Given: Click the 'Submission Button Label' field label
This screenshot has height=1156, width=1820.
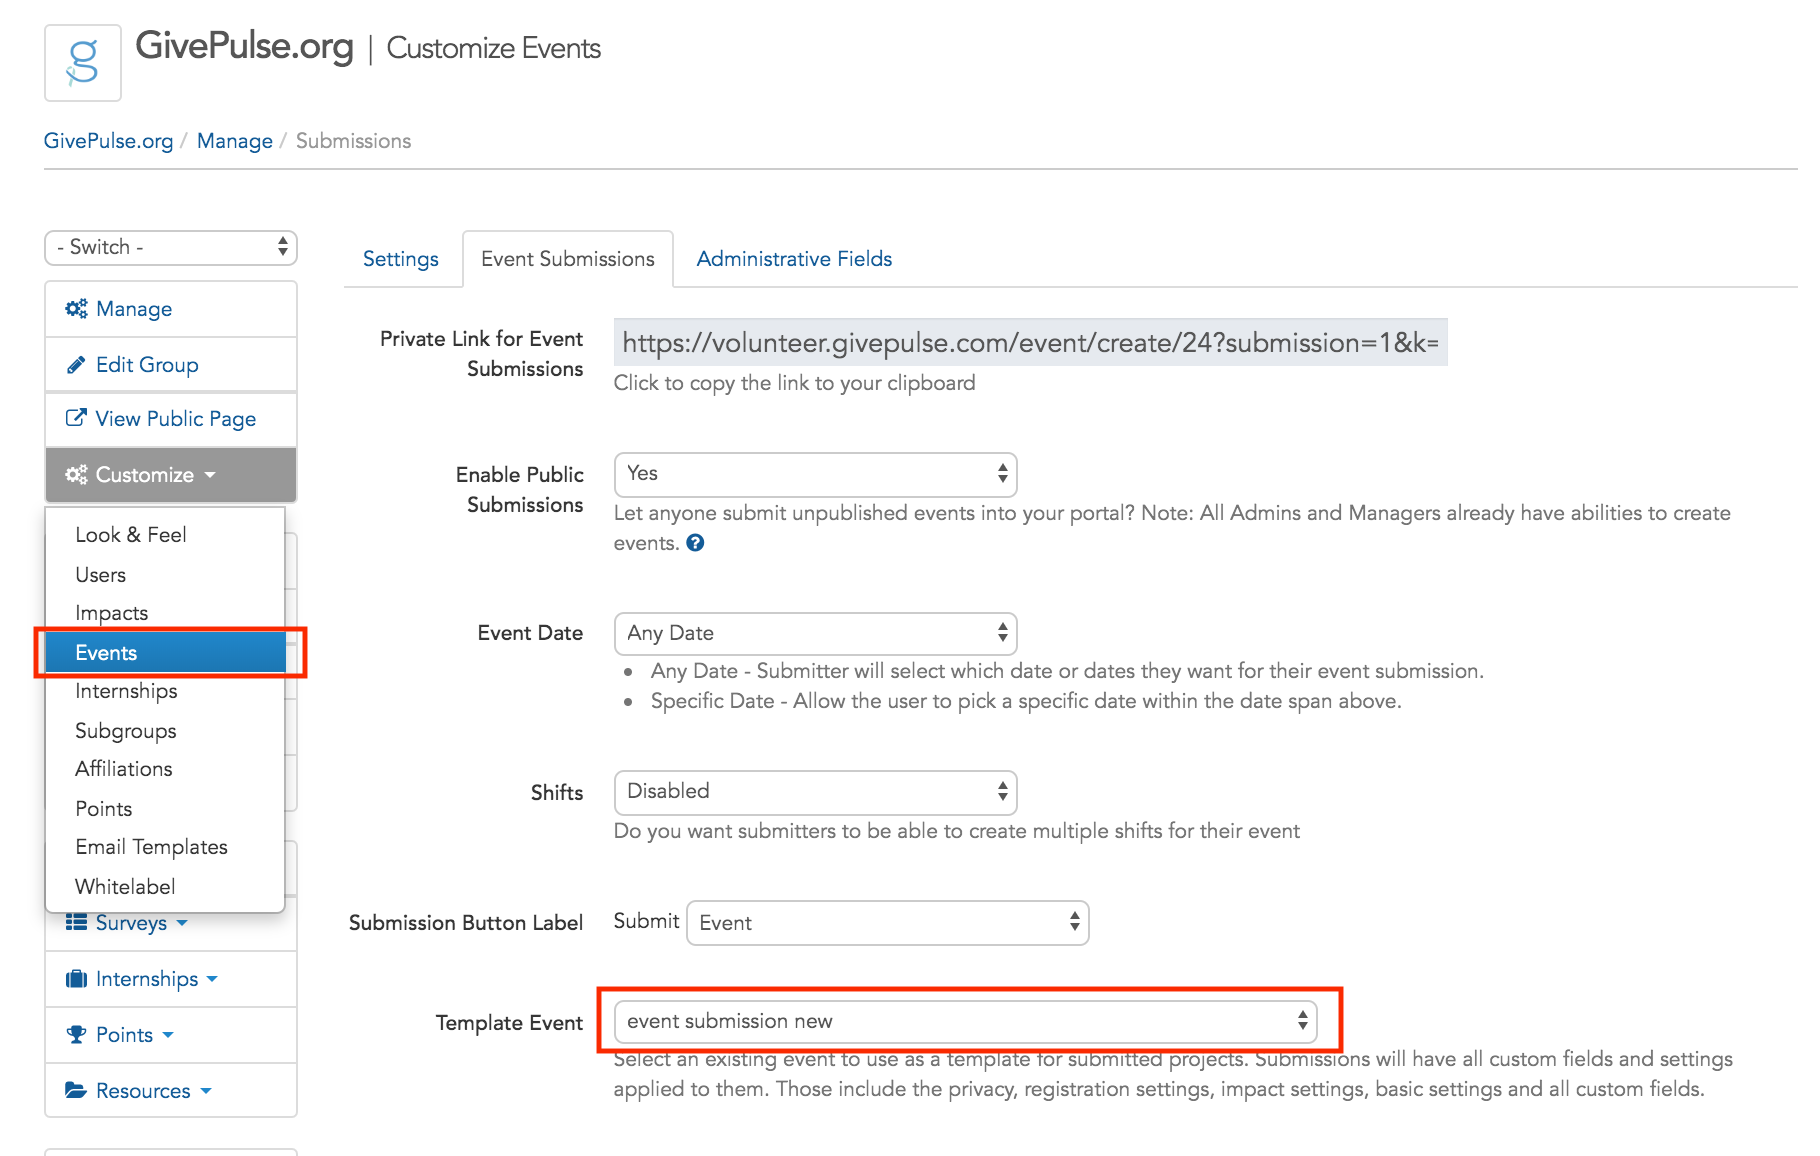Looking at the screenshot, I should click(x=466, y=923).
